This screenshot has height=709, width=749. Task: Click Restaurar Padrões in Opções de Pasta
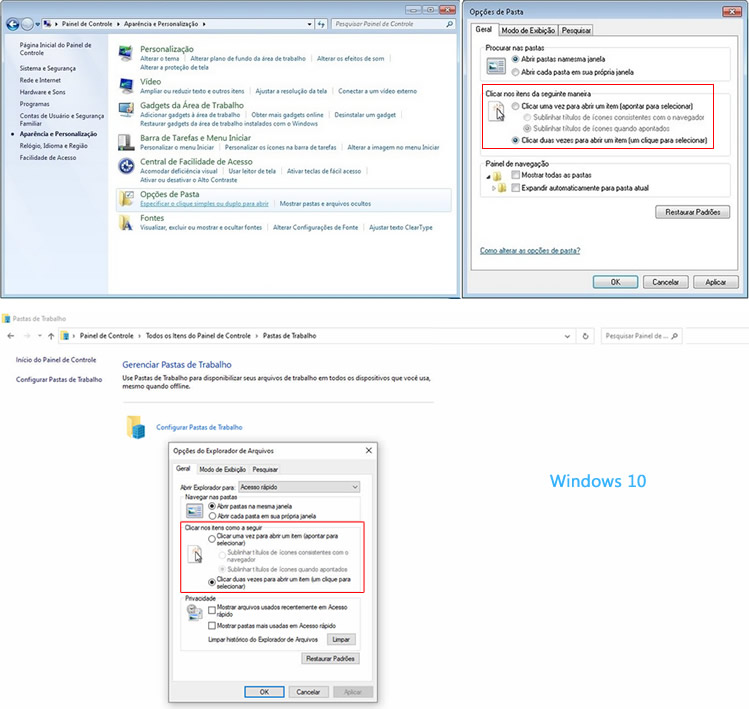[692, 212]
